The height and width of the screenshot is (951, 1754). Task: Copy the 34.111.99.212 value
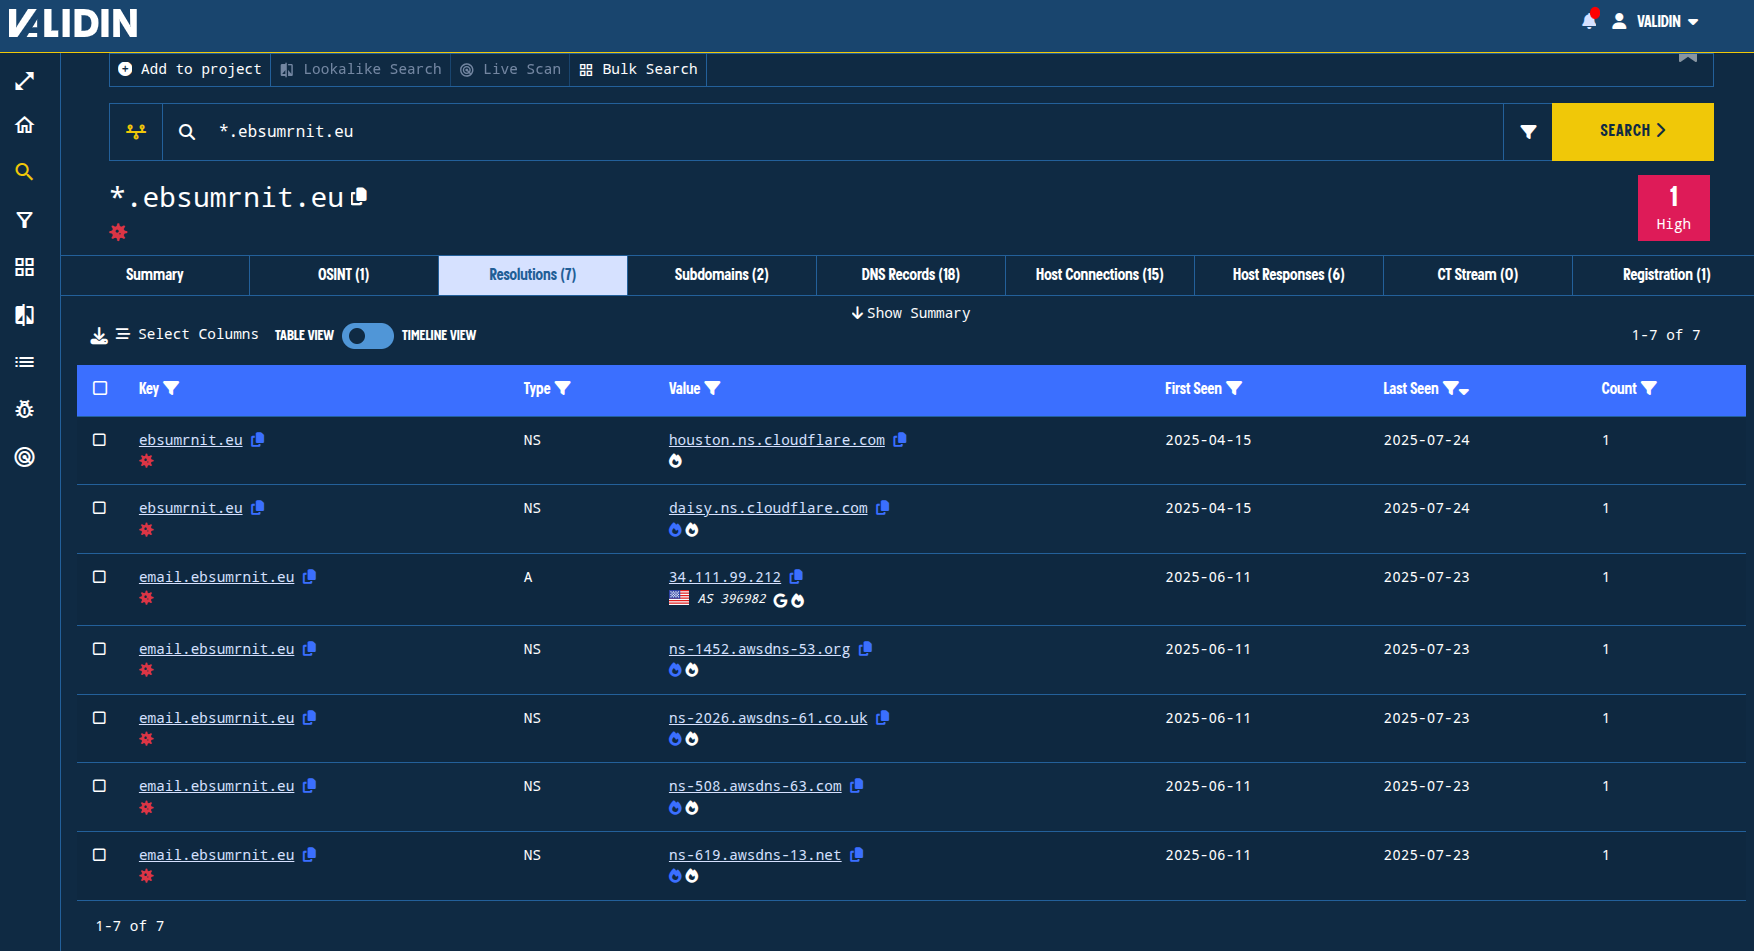tap(796, 576)
